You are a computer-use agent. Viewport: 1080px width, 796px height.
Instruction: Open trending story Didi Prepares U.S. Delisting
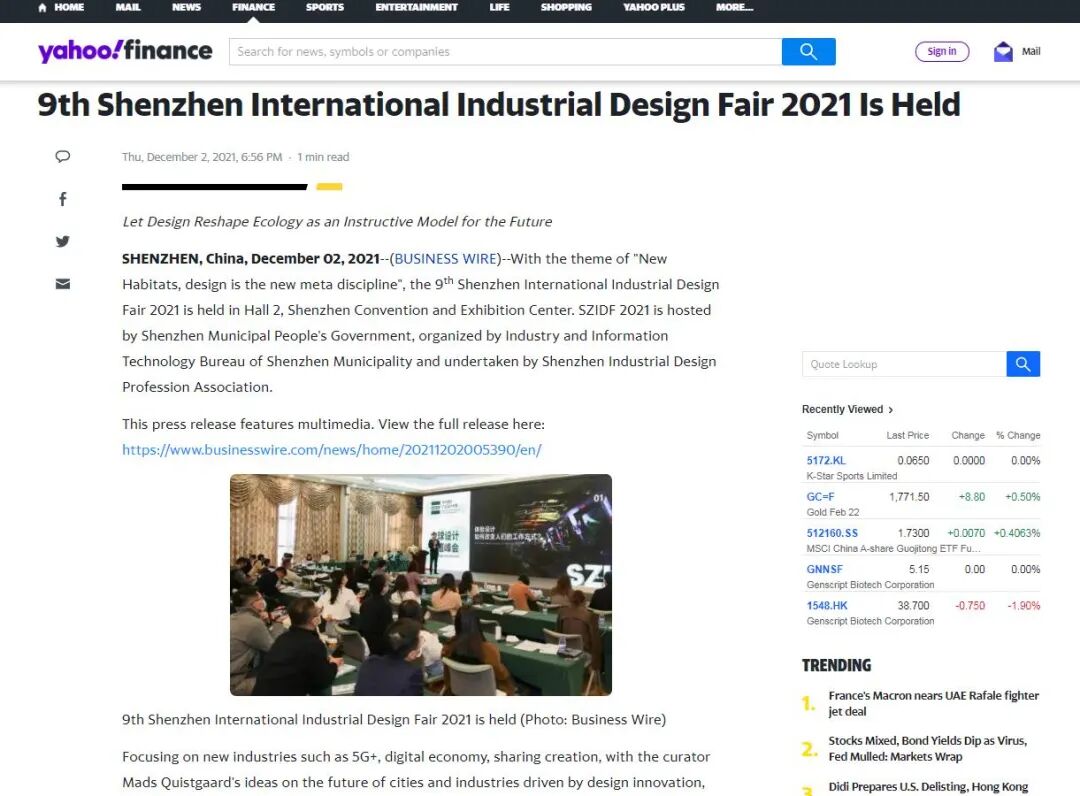tap(928, 787)
